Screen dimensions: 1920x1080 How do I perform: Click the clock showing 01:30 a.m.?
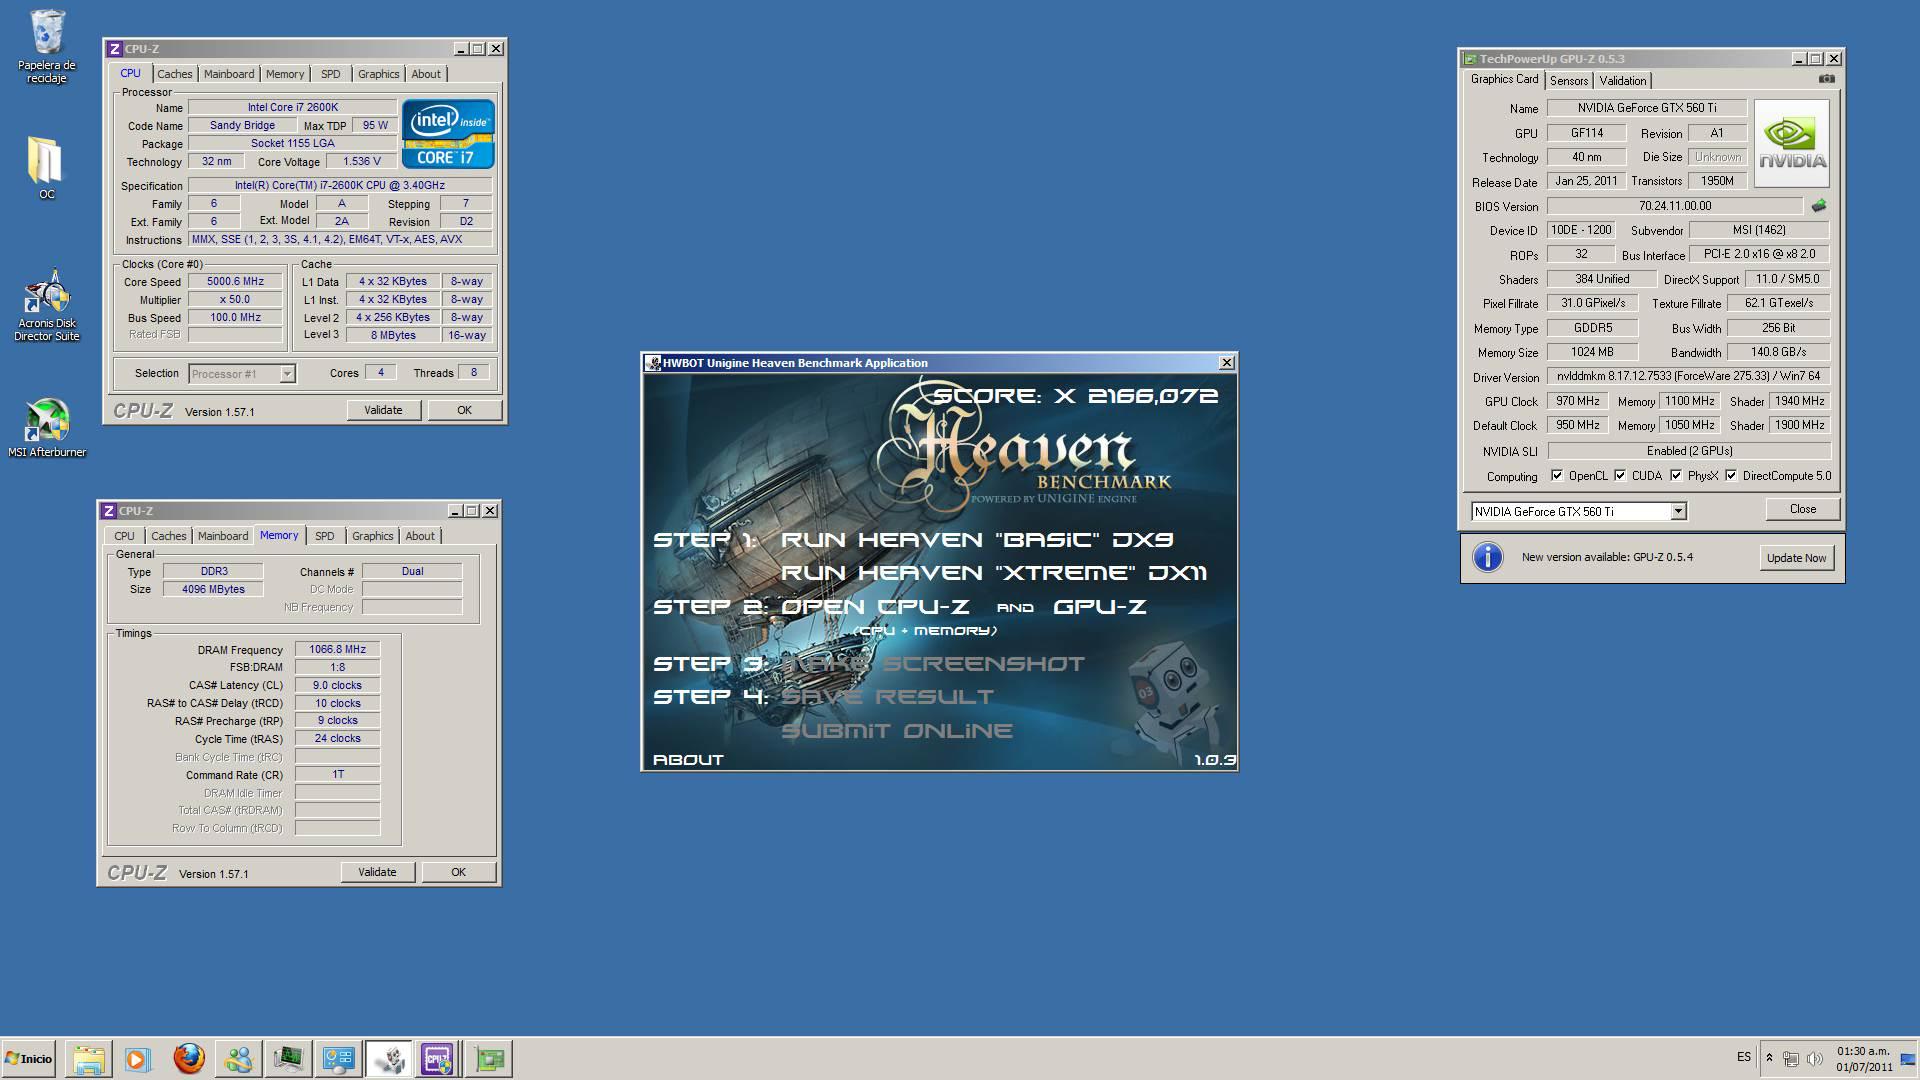pyautogui.click(x=1863, y=1051)
